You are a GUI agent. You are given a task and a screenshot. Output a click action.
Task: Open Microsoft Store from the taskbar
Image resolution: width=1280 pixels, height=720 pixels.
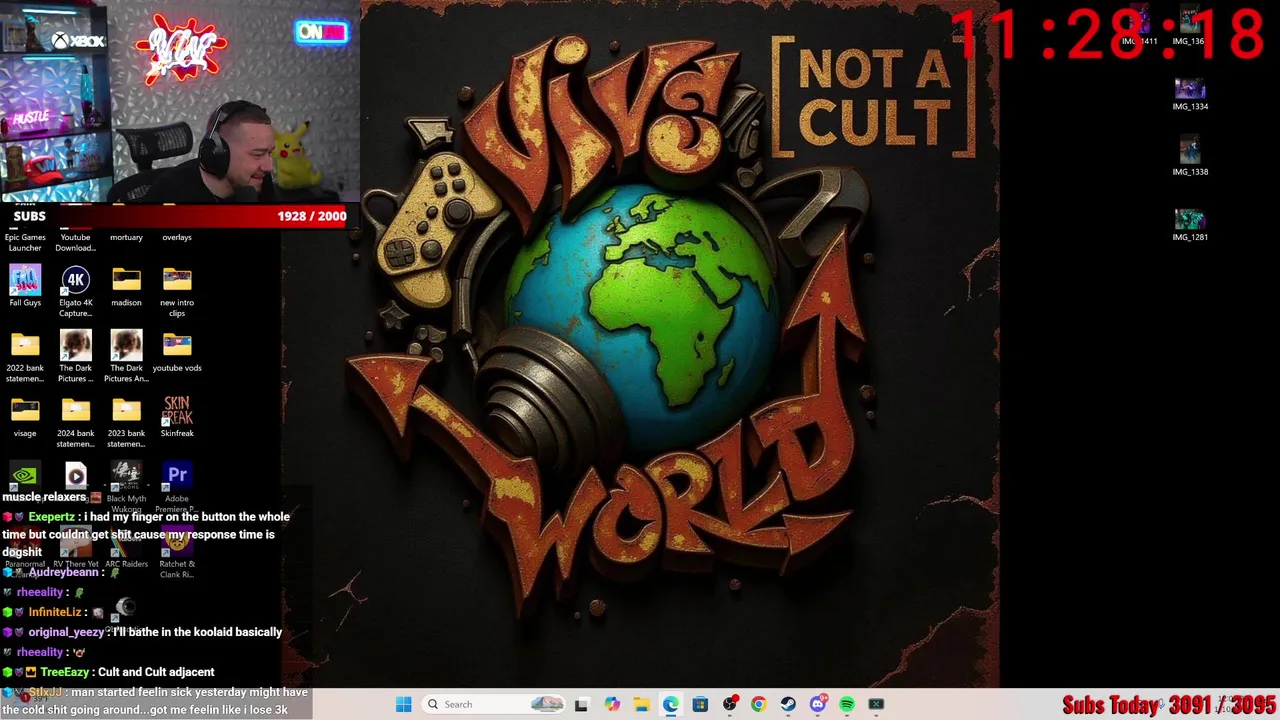tap(700, 704)
